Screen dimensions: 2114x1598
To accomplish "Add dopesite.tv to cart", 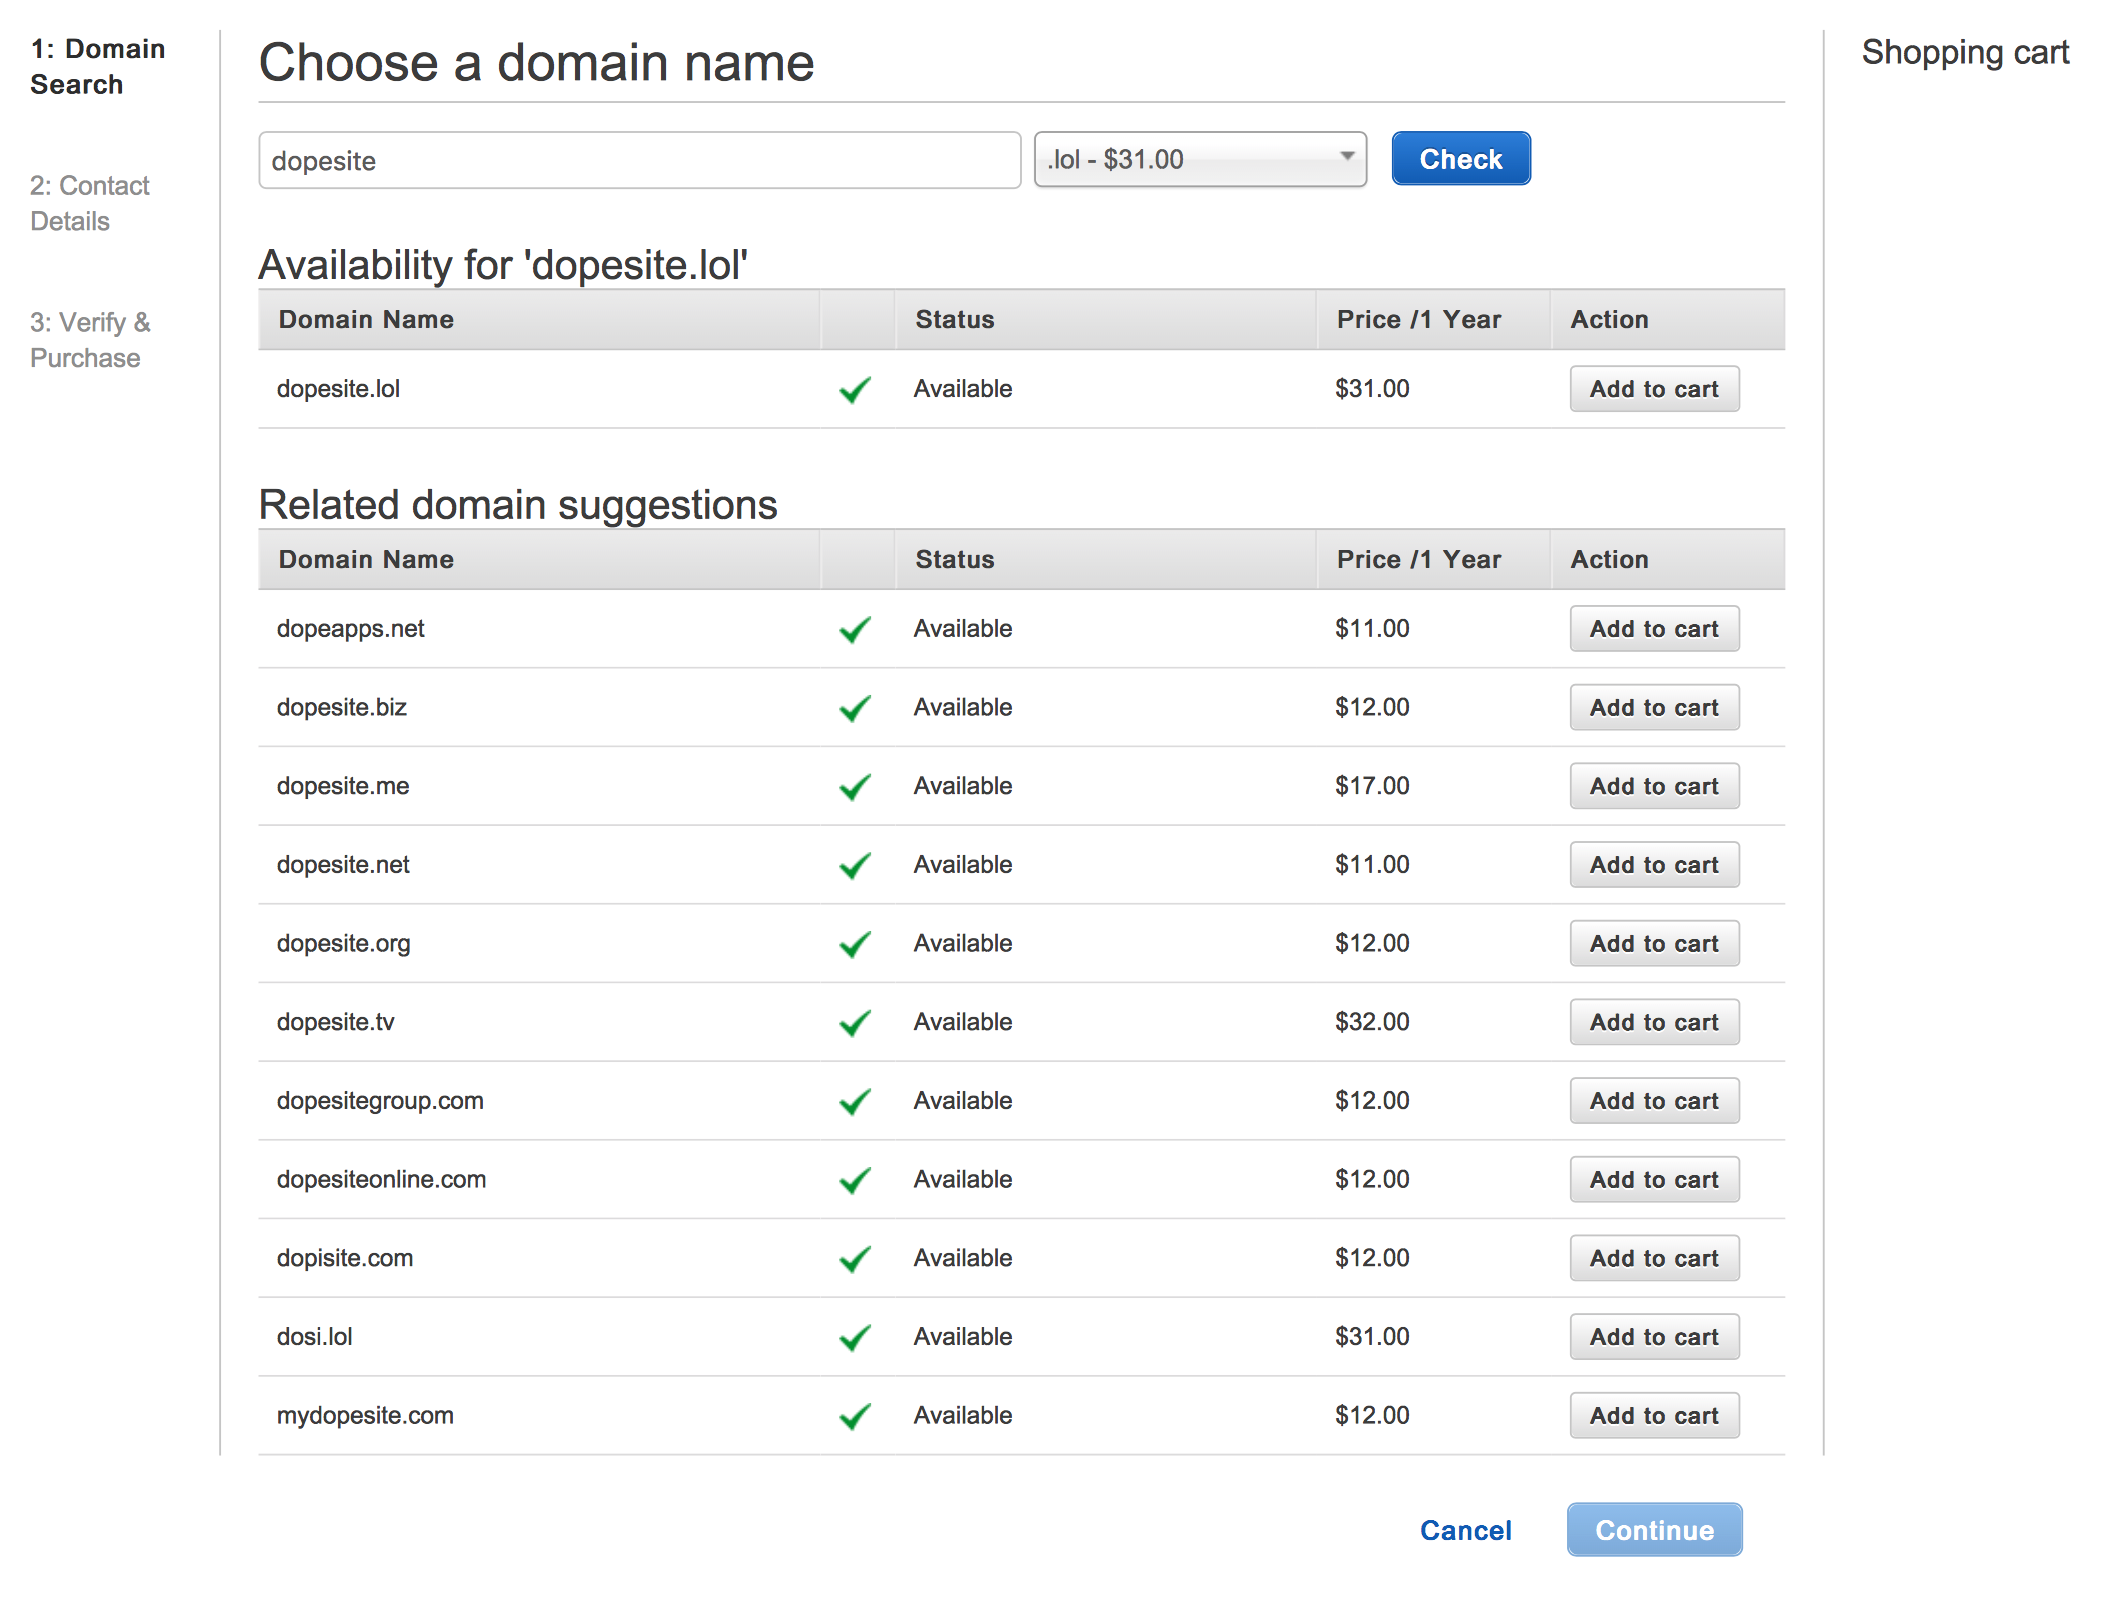I will click(1654, 1022).
